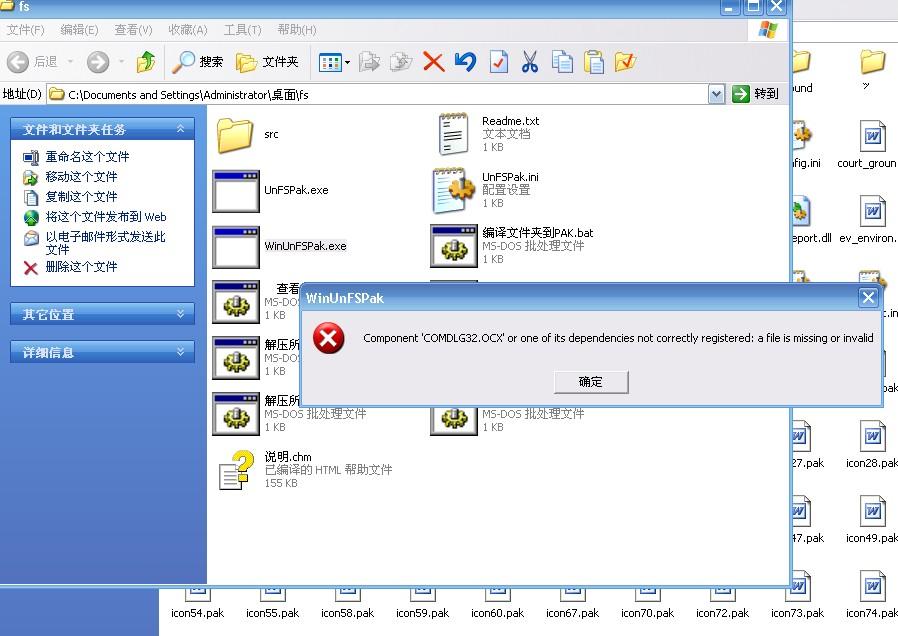Toggle the Folders (文件夹) pane button
898x636 pixels.
click(267, 62)
